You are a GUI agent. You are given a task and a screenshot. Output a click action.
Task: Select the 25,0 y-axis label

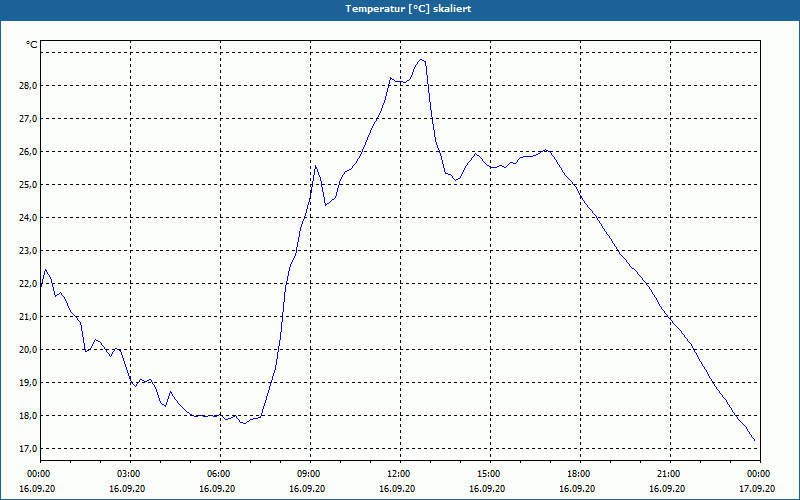(x=28, y=185)
